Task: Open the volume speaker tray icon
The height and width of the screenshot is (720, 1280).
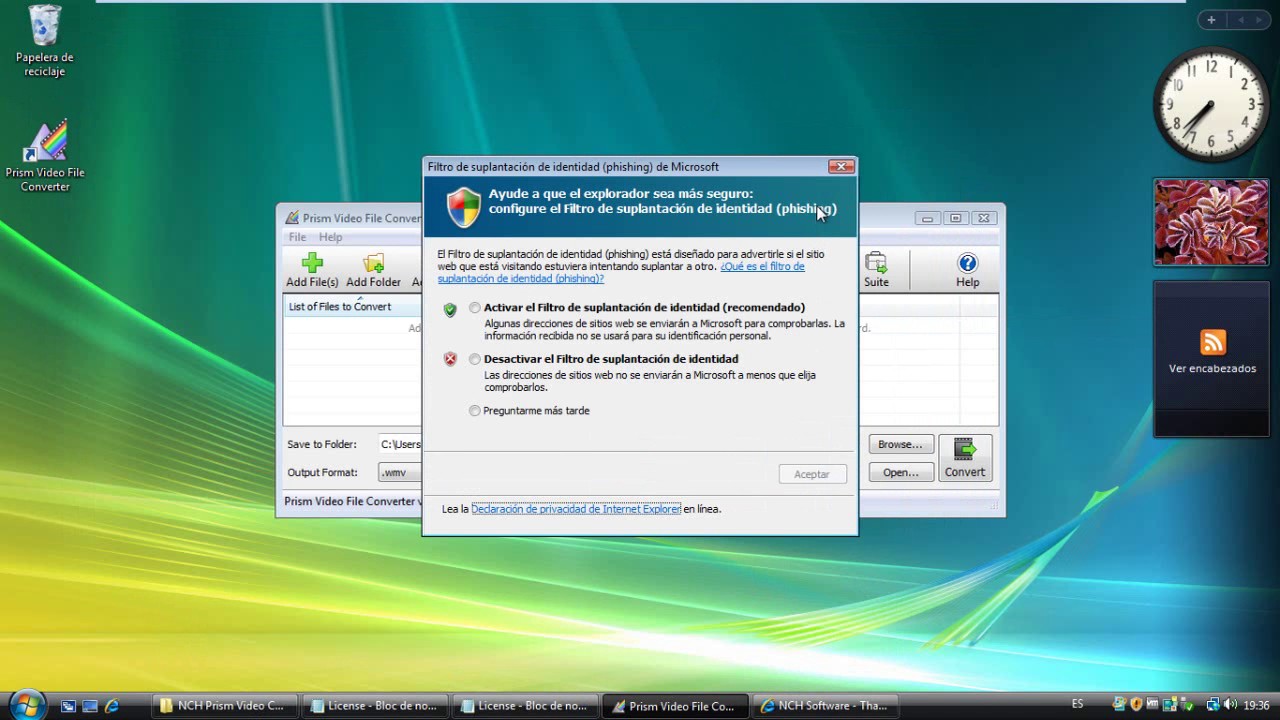Action: 1229,705
